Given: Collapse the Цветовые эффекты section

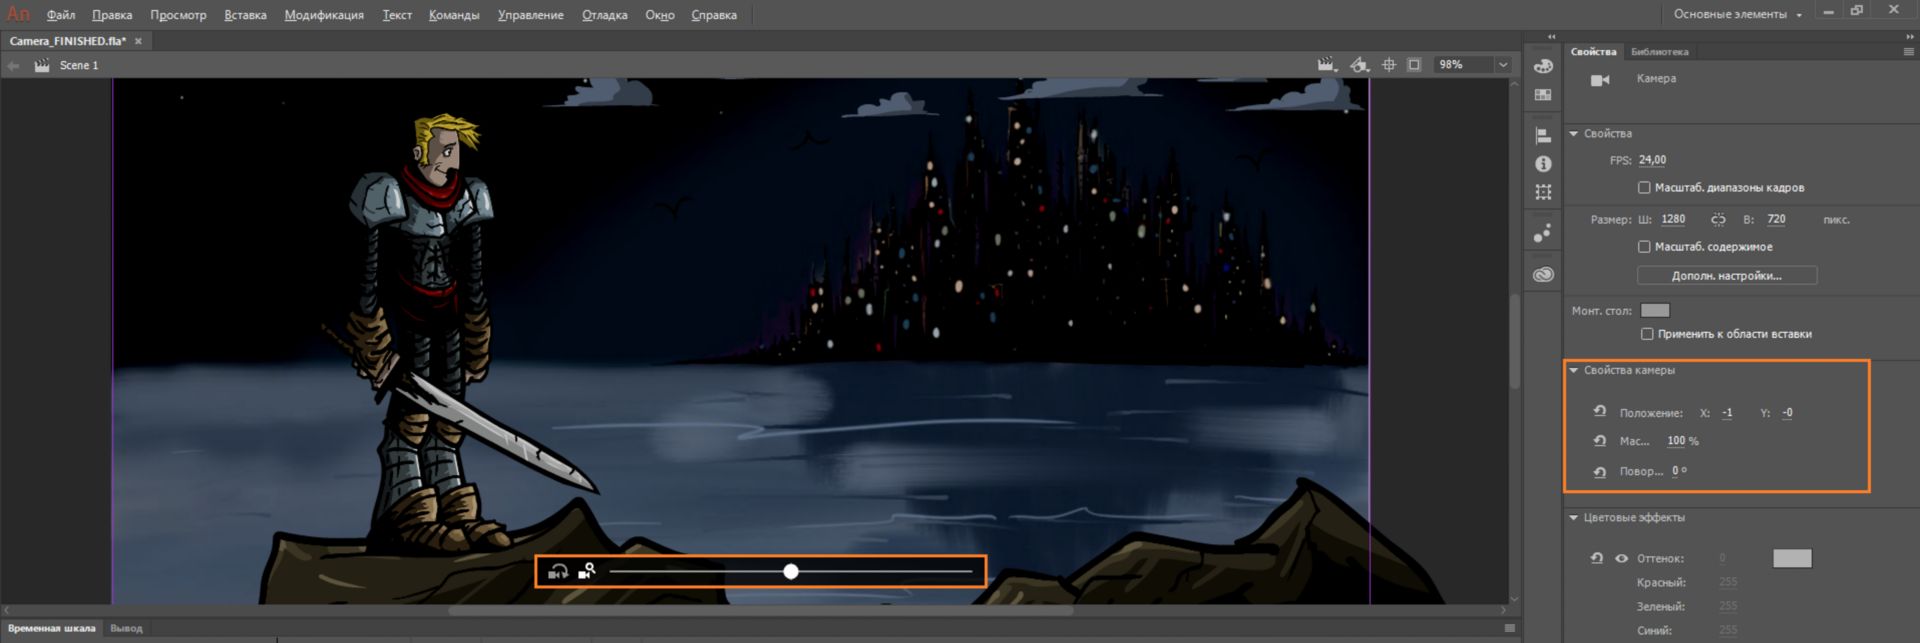Looking at the screenshot, I should pyautogui.click(x=1574, y=518).
